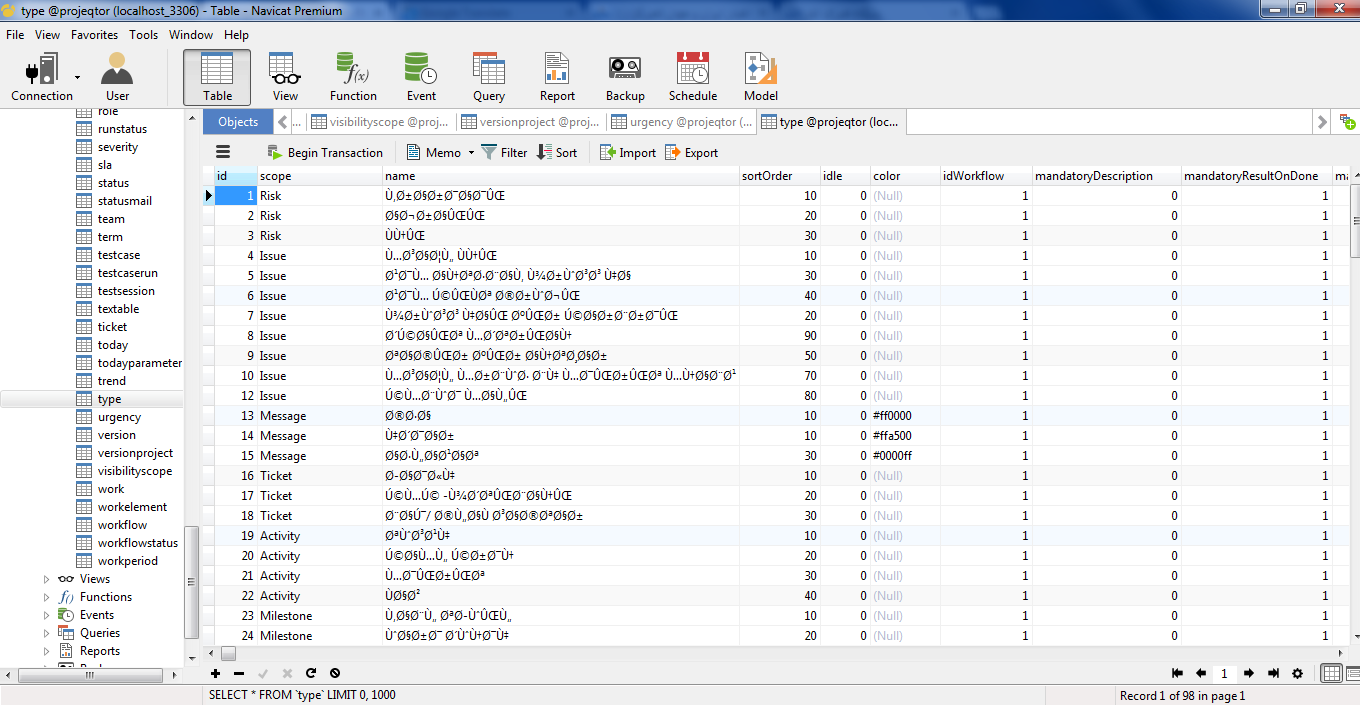Open the Tools menu
1360x708 pixels.
tap(143, 35)
